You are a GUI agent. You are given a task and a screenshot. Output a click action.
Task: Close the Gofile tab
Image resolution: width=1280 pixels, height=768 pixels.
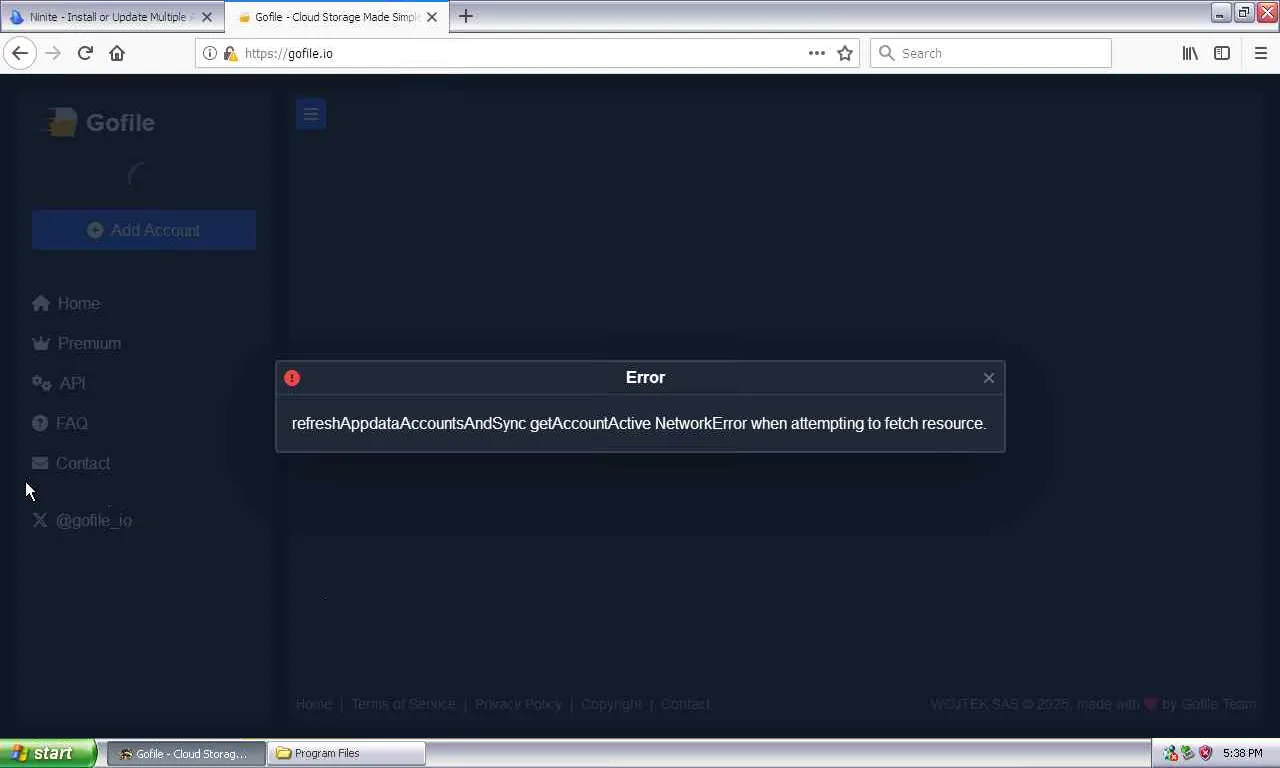click(x=432, y=17)
